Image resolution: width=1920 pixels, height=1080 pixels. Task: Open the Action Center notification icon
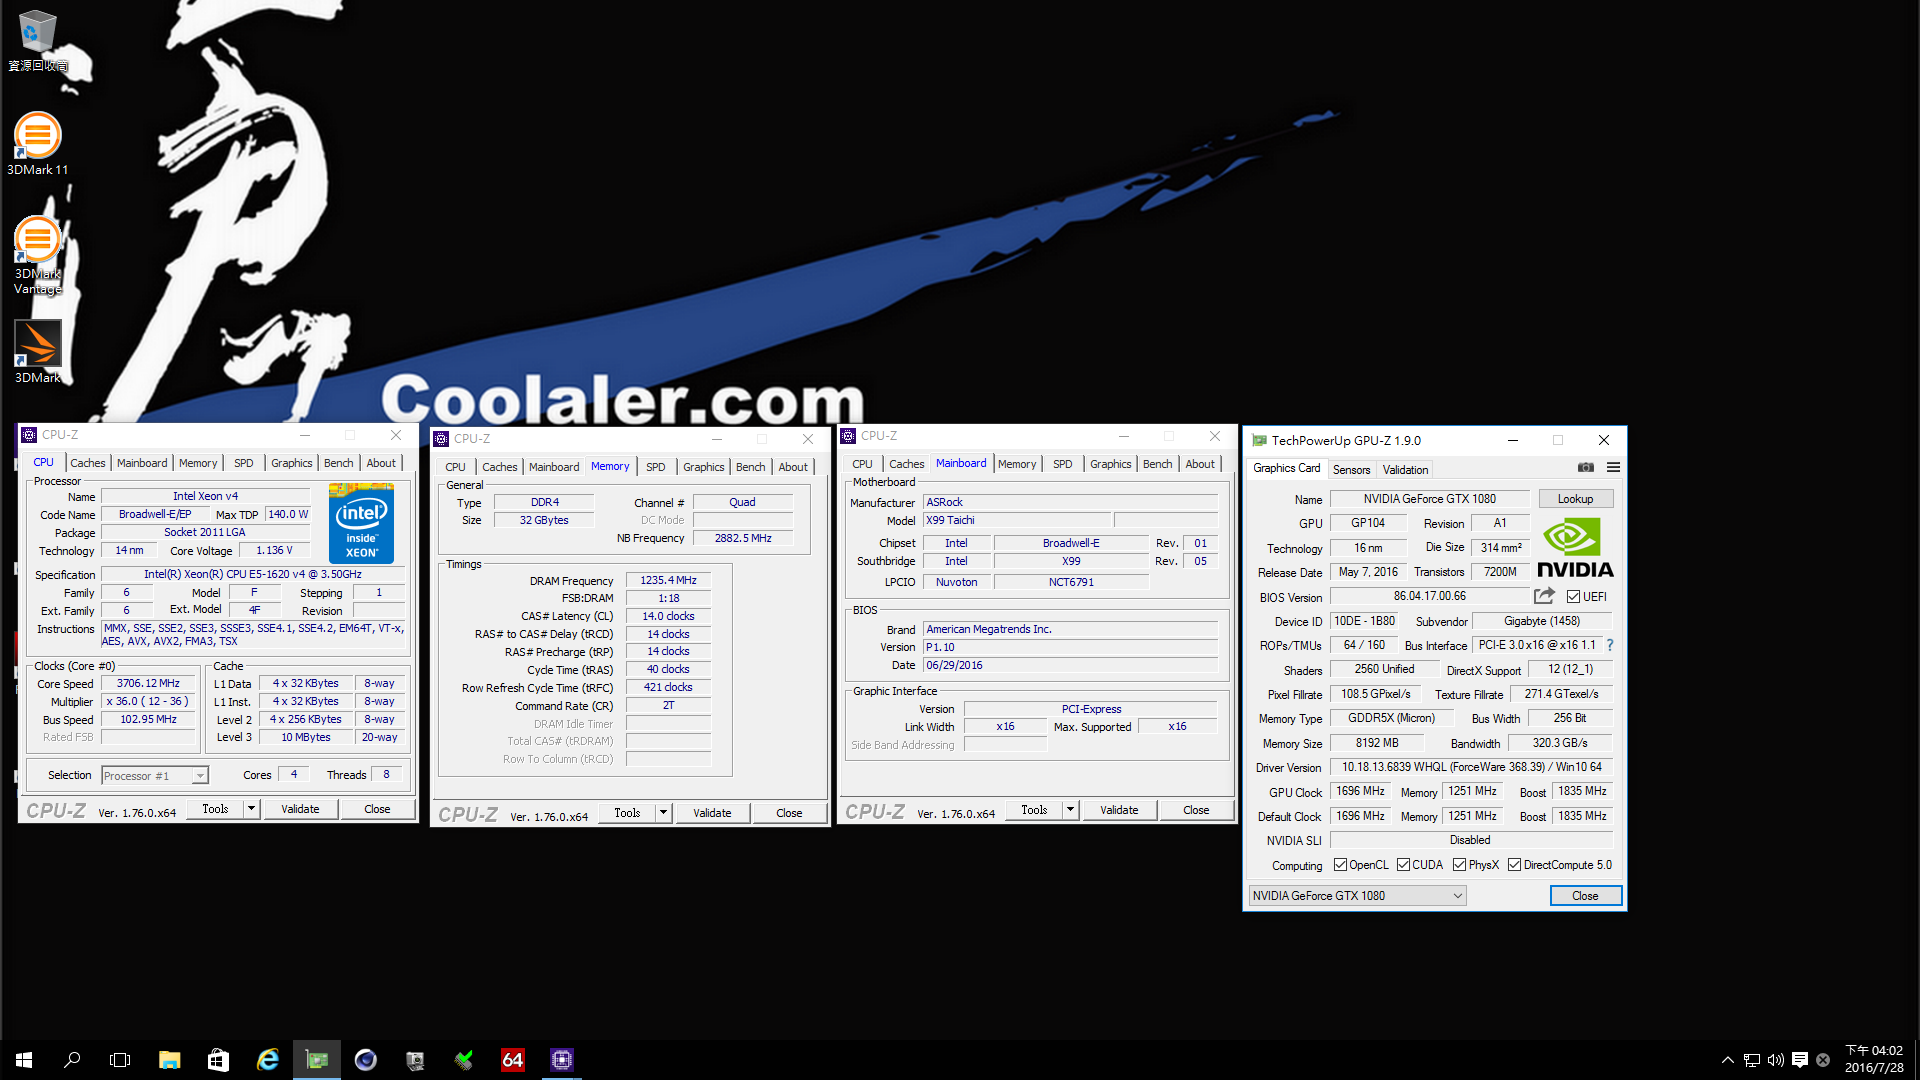[1800, 1060]
